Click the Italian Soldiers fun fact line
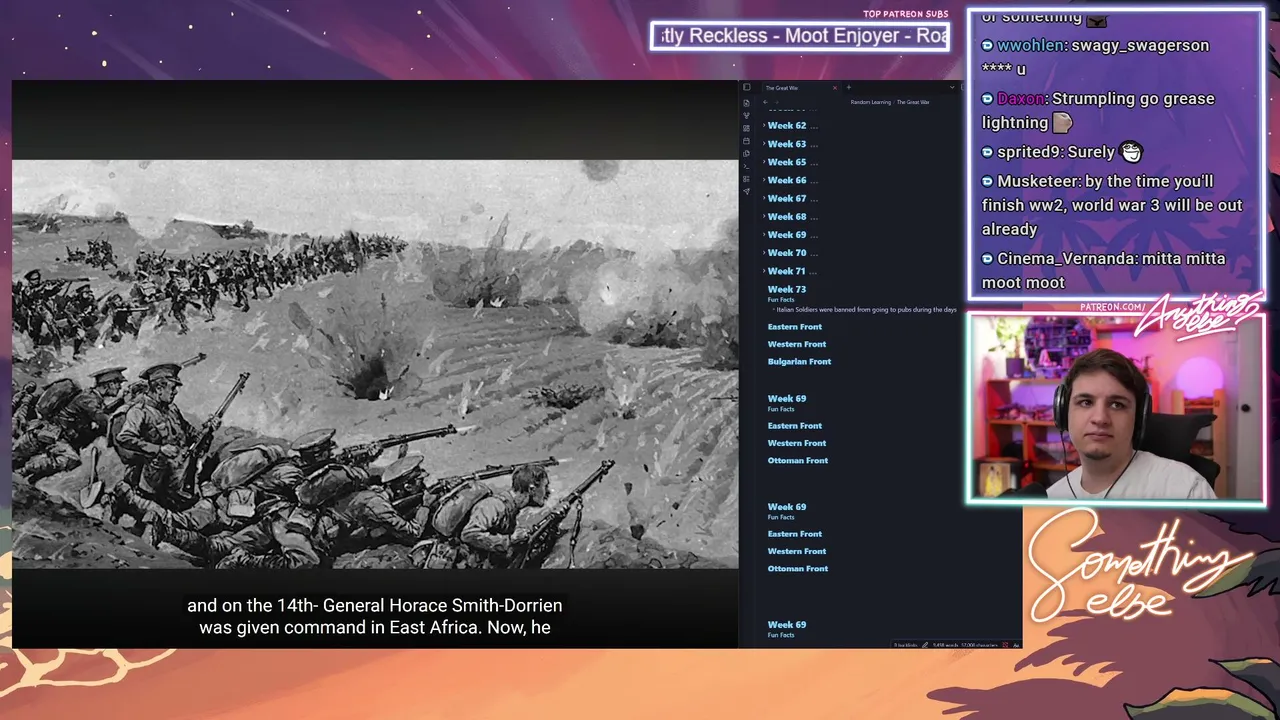 866,310
